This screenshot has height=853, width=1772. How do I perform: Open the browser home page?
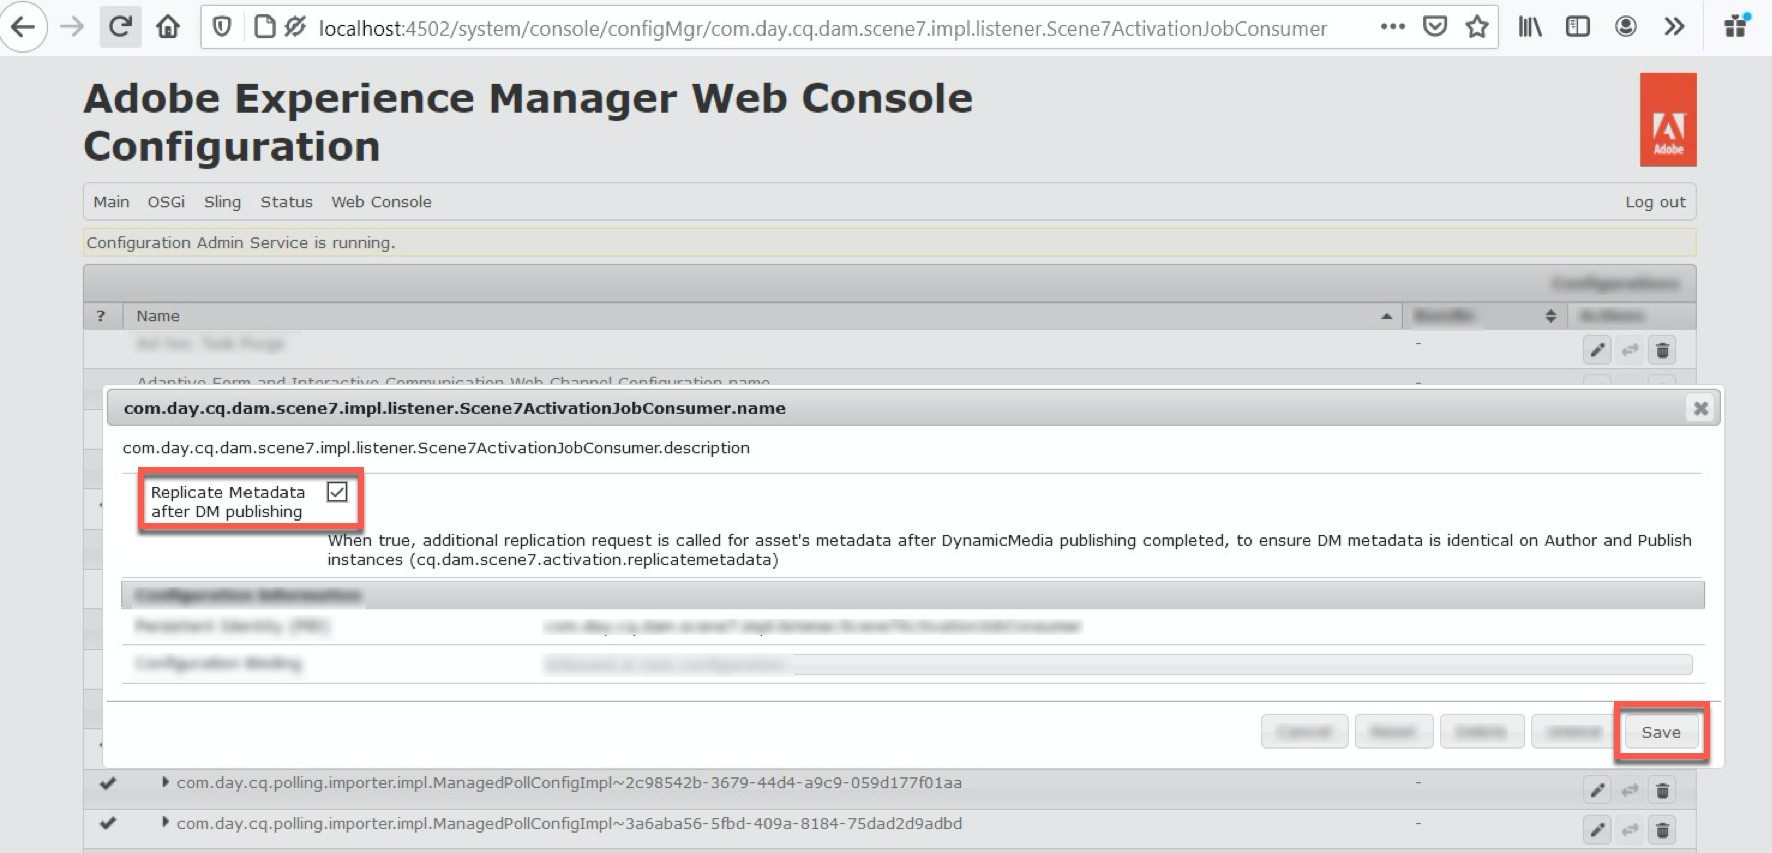pos(168,27)
